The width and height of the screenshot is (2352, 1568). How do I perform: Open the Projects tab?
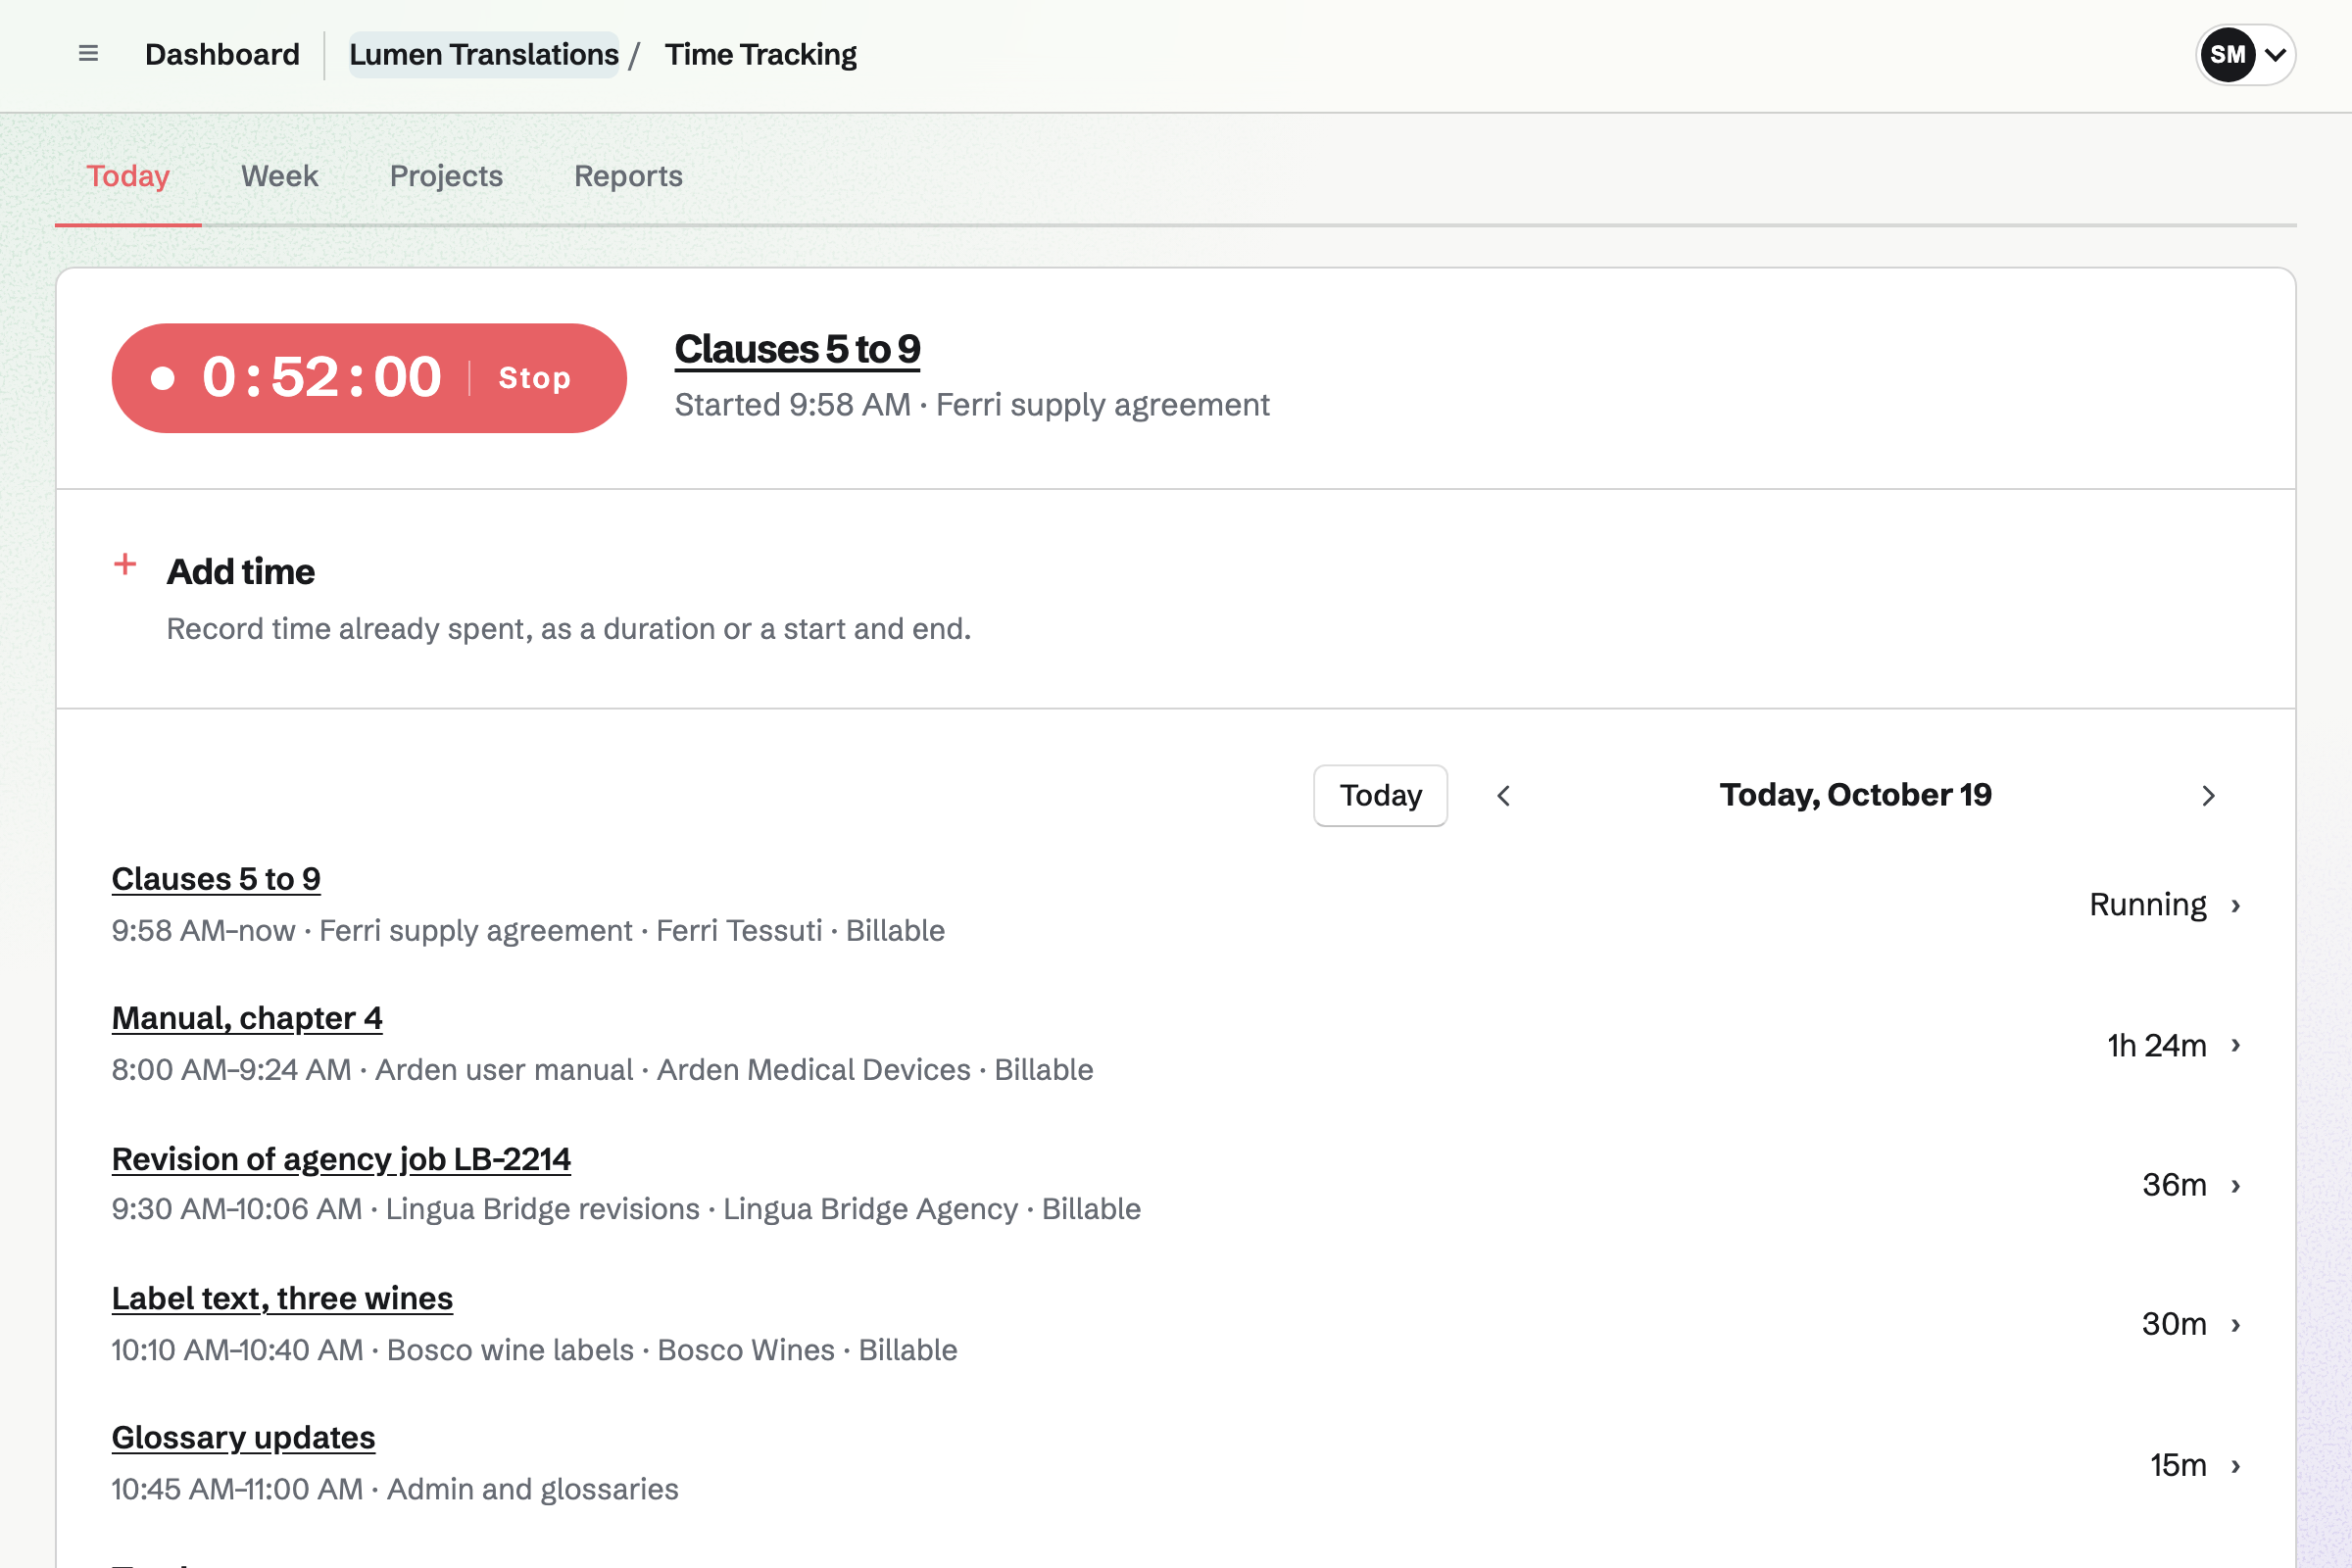[446, 176]
